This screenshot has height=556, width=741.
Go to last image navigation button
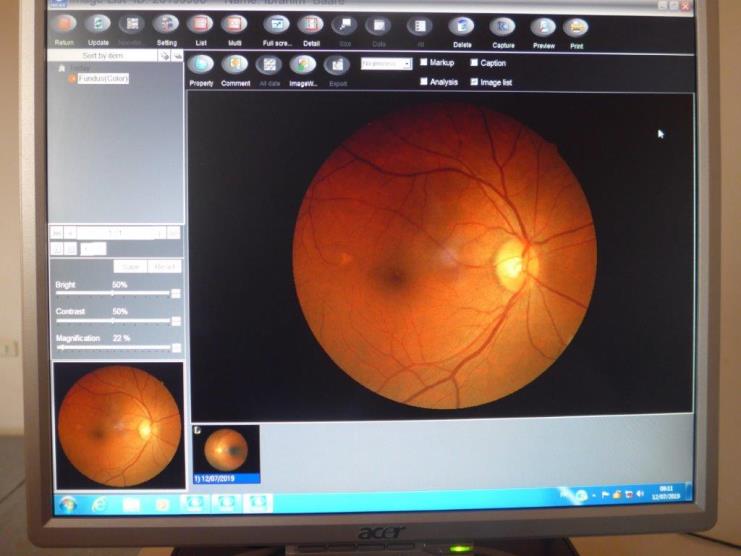[x=173, y=233]
